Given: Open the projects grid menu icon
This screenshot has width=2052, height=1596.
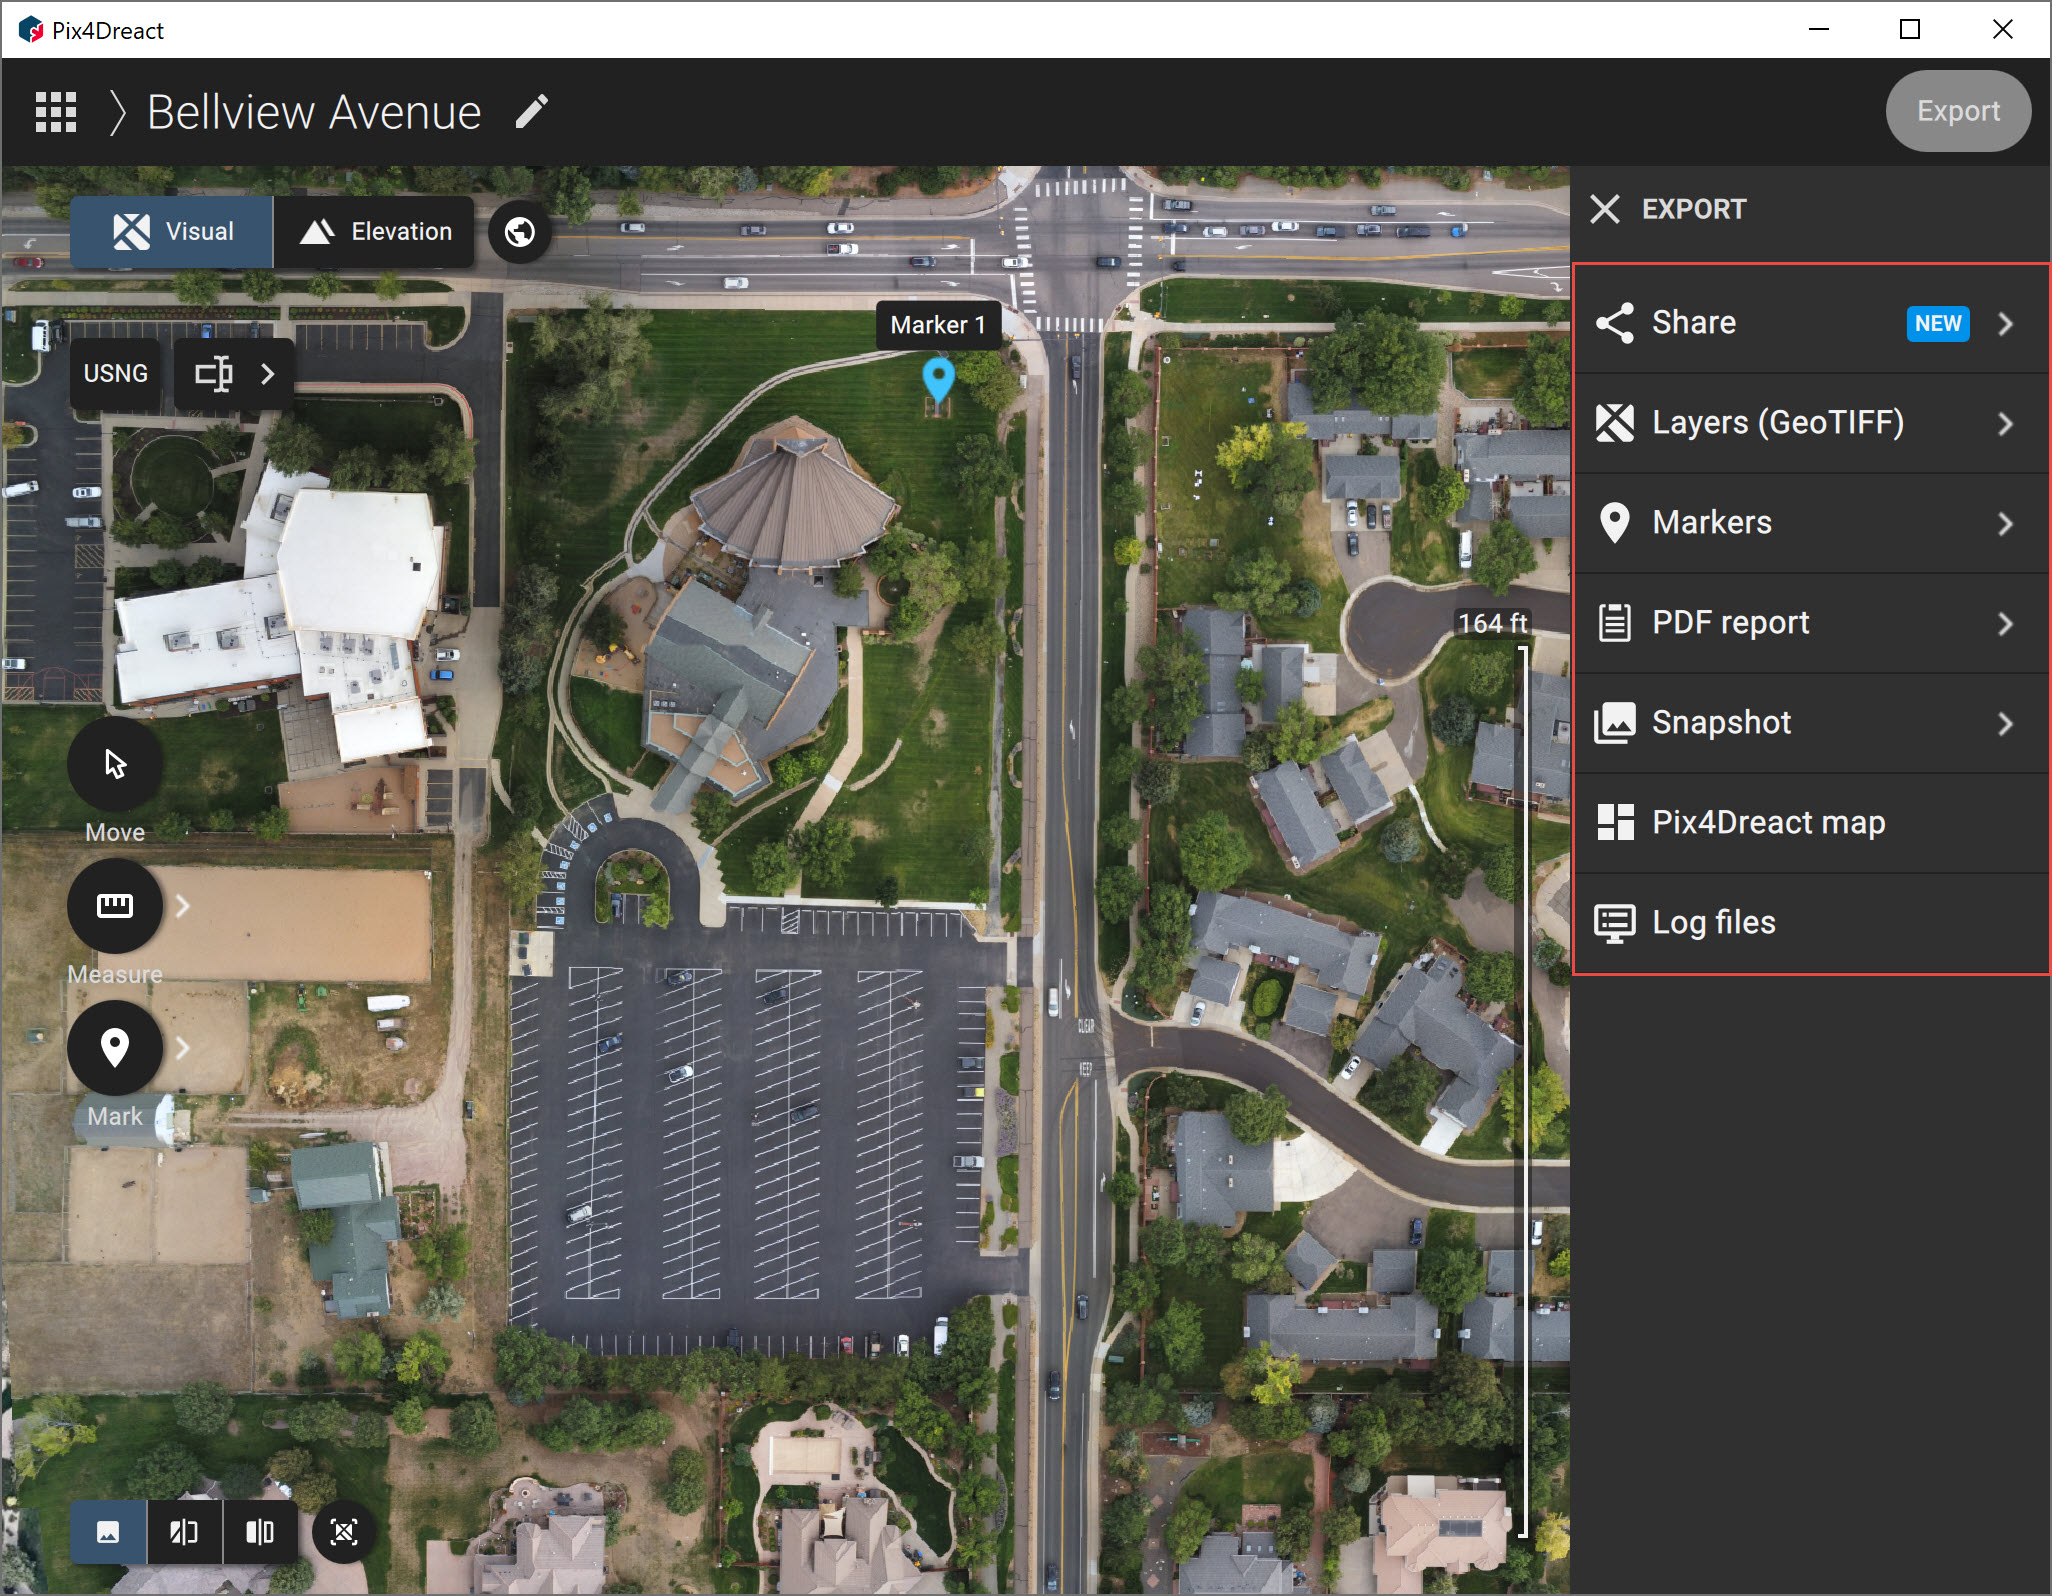Looking at the screenshot, I should (56, 112).
